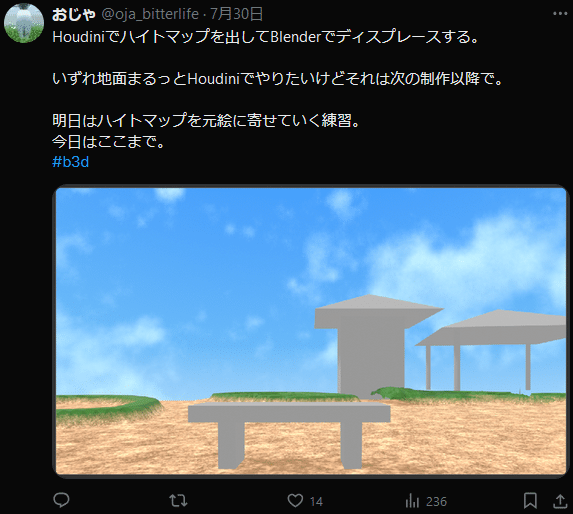Click the view count 236

coord(436,502)
